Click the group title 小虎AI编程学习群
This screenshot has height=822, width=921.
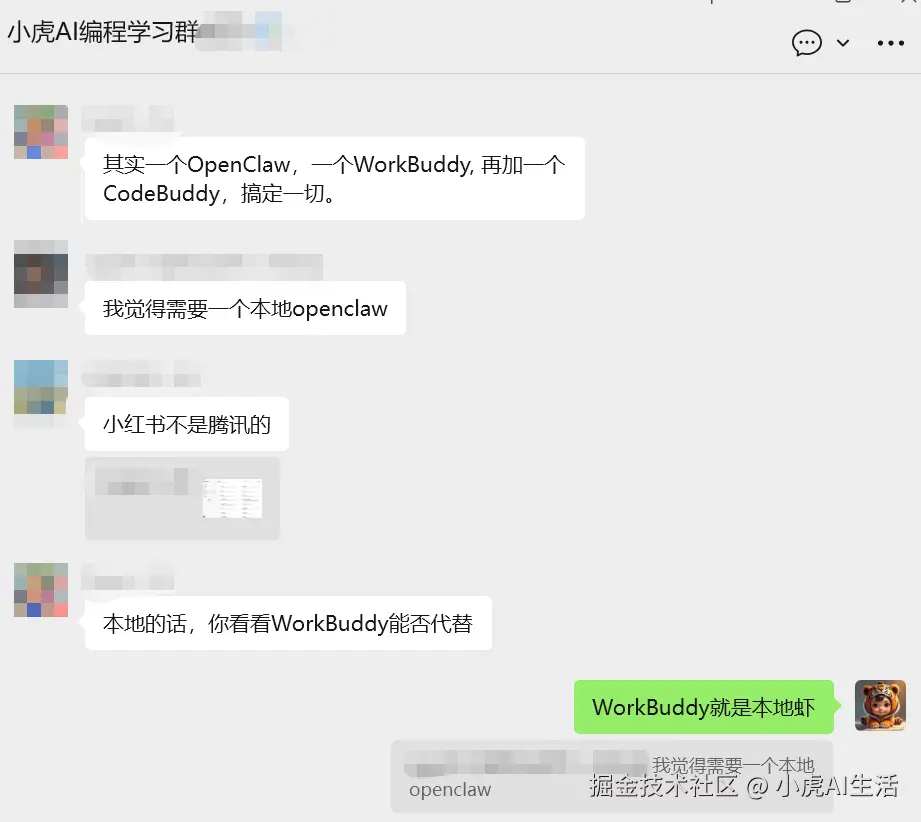(103, 32)
